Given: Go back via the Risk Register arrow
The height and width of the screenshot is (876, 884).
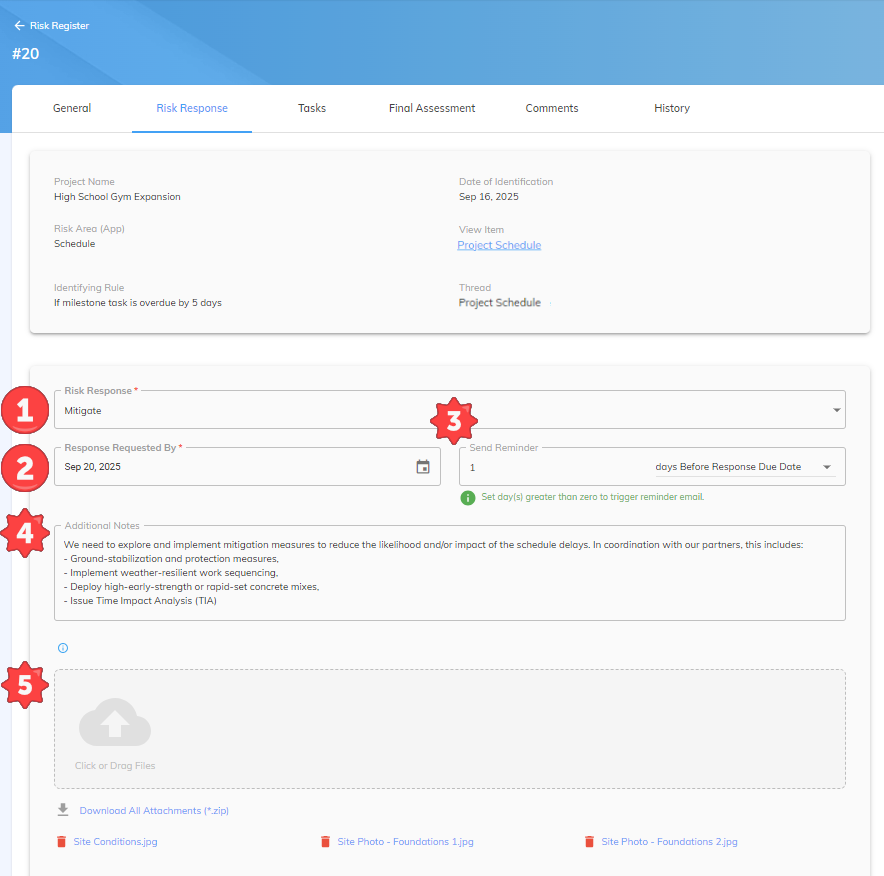Looking at the screenshot, I should (19, 25).
